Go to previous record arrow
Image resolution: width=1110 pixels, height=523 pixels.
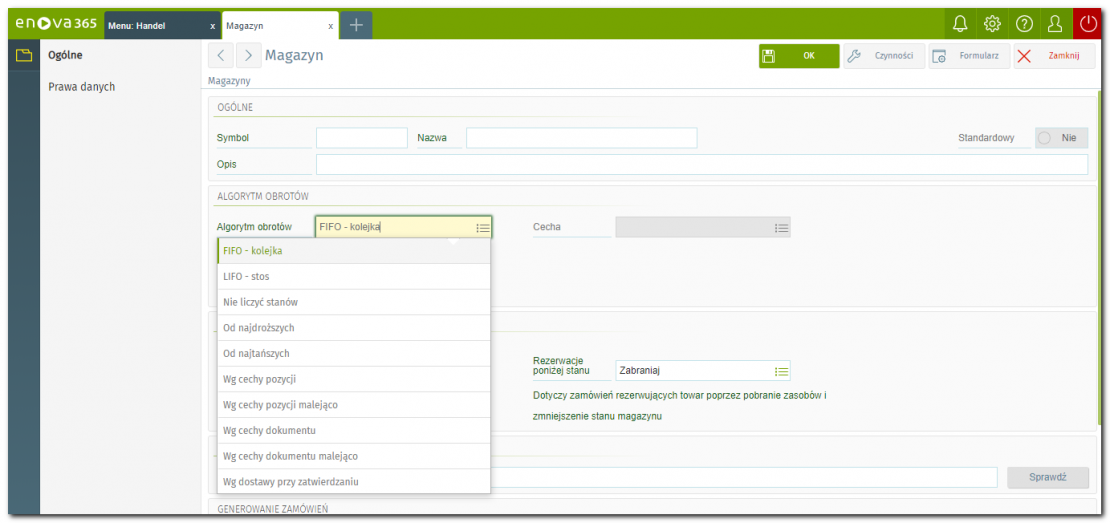point(221,56)
